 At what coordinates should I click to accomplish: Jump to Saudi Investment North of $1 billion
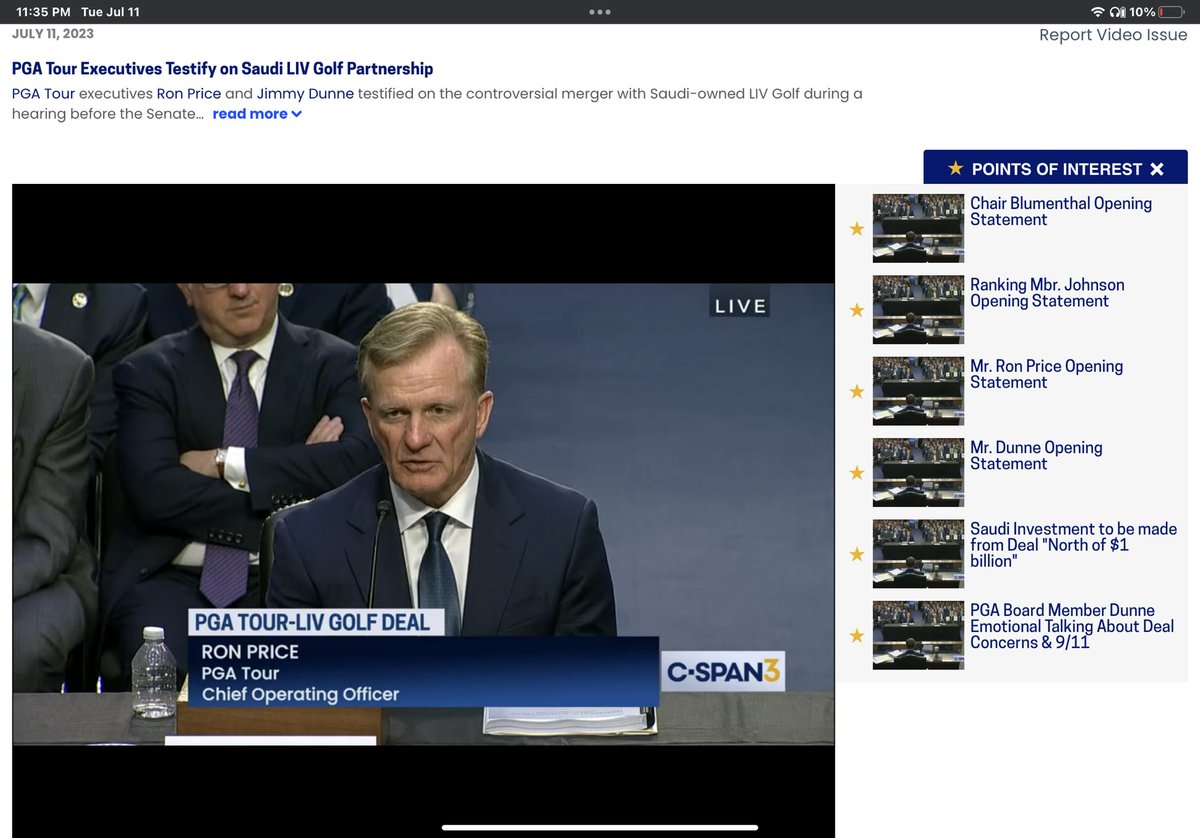click(x=1073, y=545)
